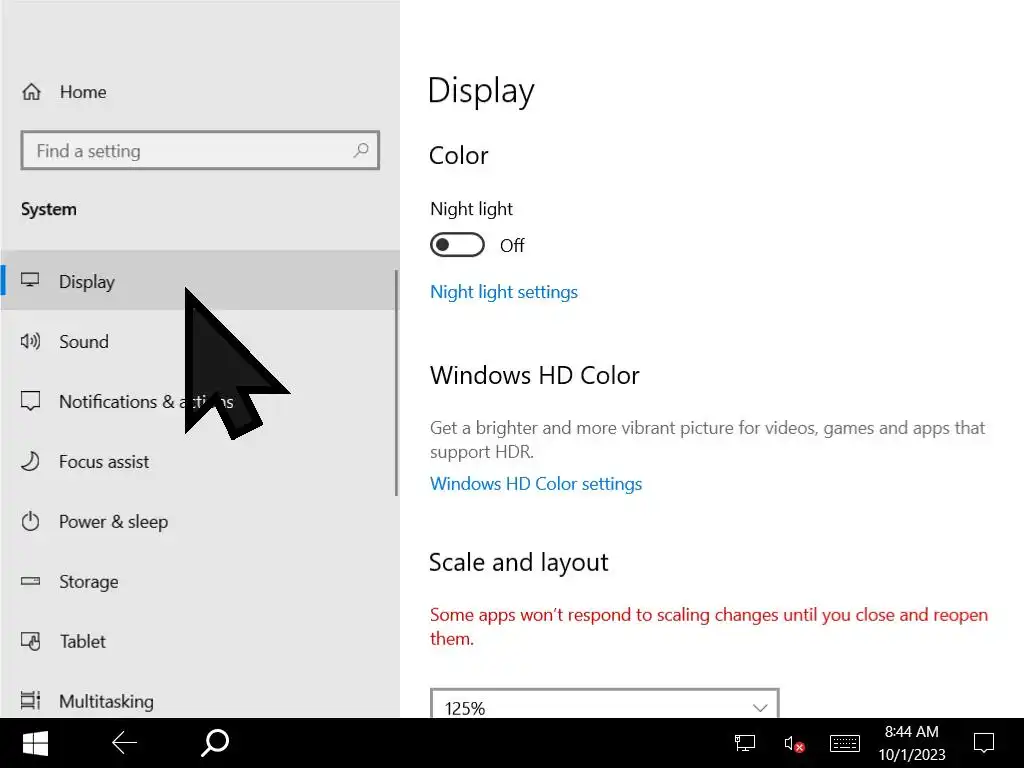
Task: Open Power & sleep settings
Action: pyautogui.click(x=200, y=521)
